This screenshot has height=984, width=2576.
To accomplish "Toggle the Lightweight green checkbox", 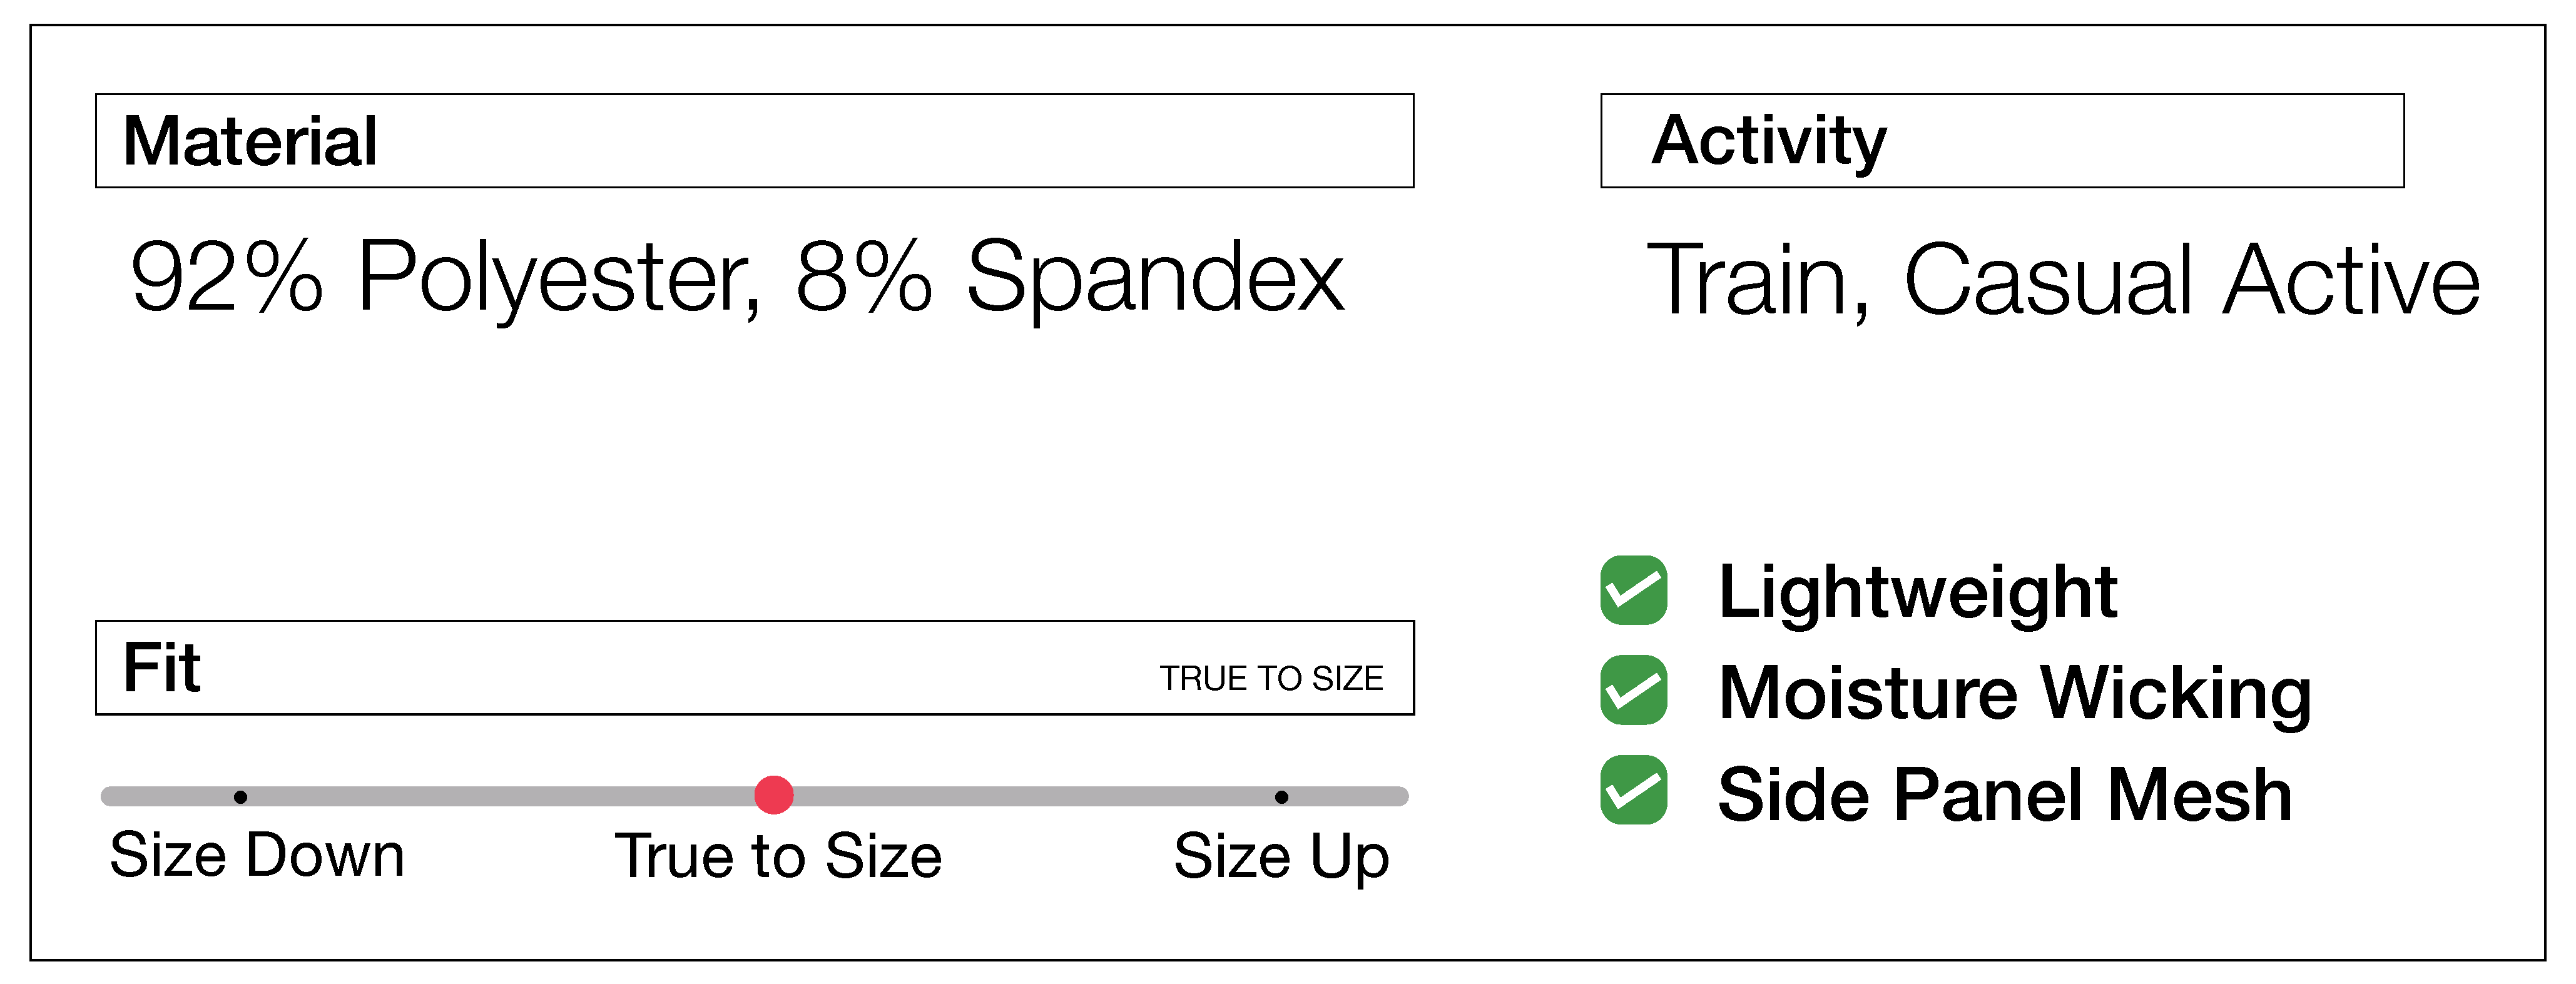I will pos(1633,590).
